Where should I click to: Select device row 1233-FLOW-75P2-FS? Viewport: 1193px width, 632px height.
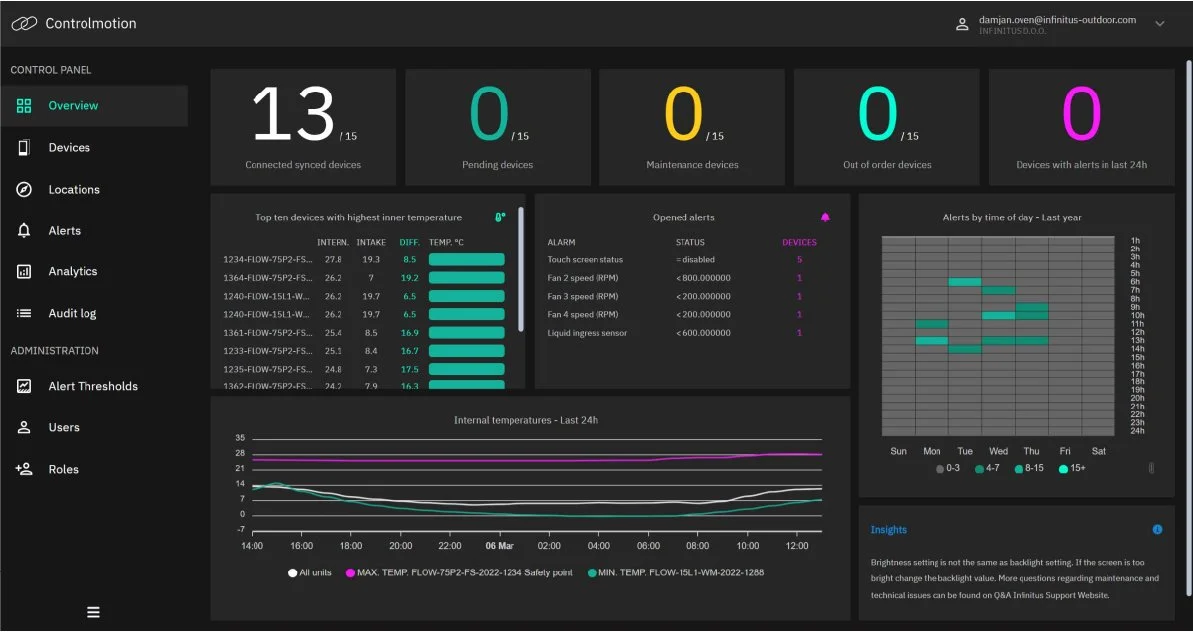(364, 351)
